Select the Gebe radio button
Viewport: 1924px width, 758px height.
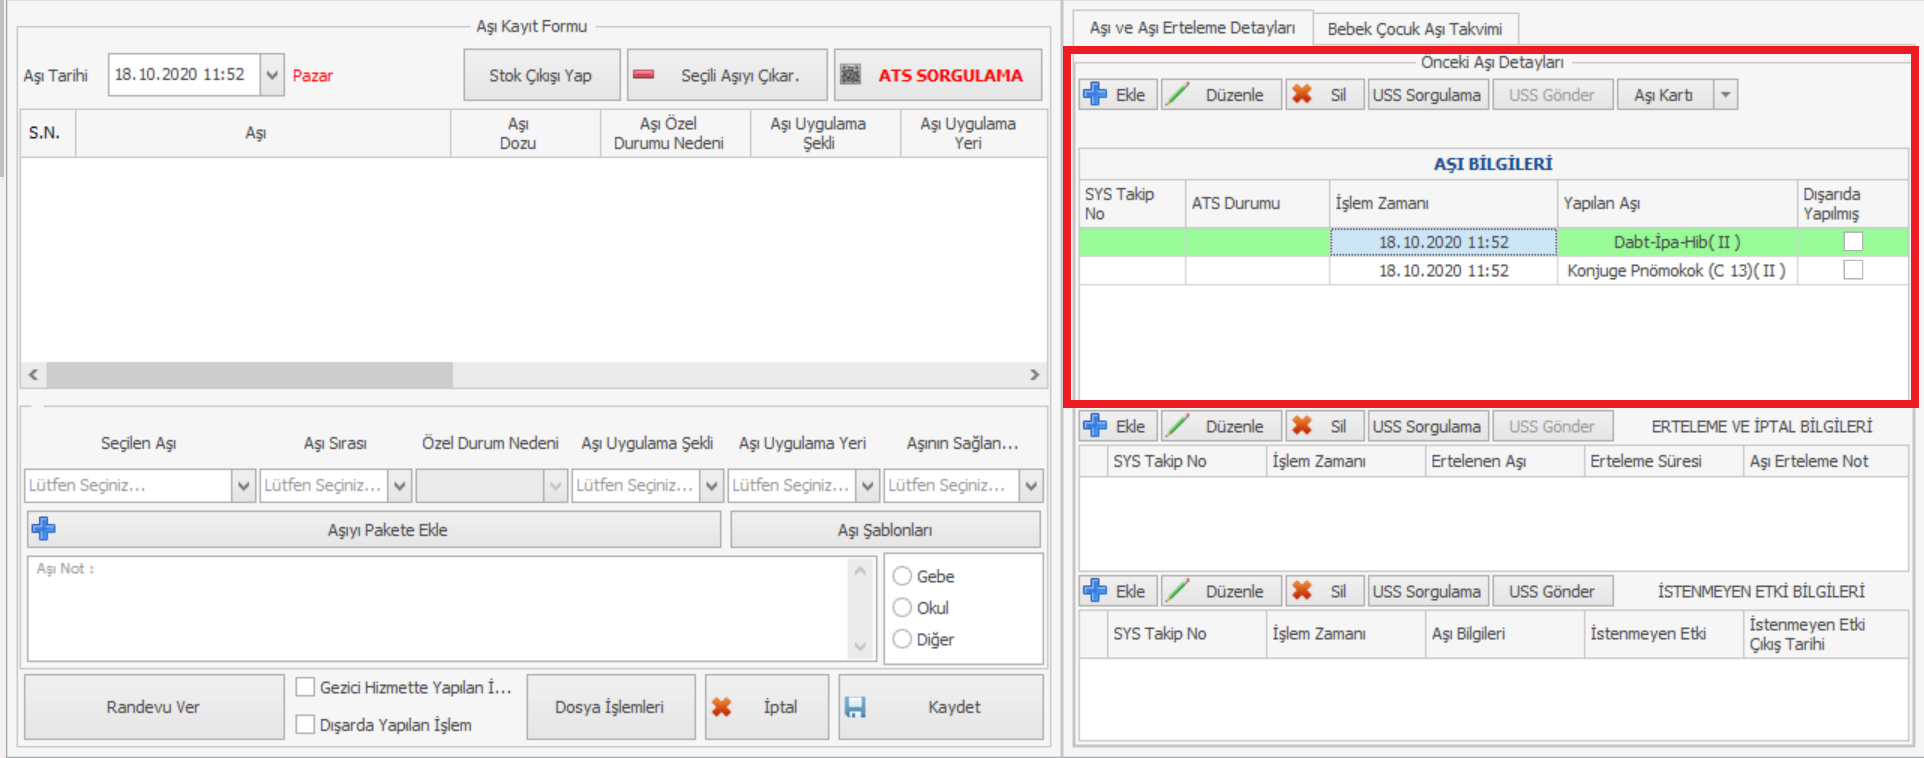[902, 576]
